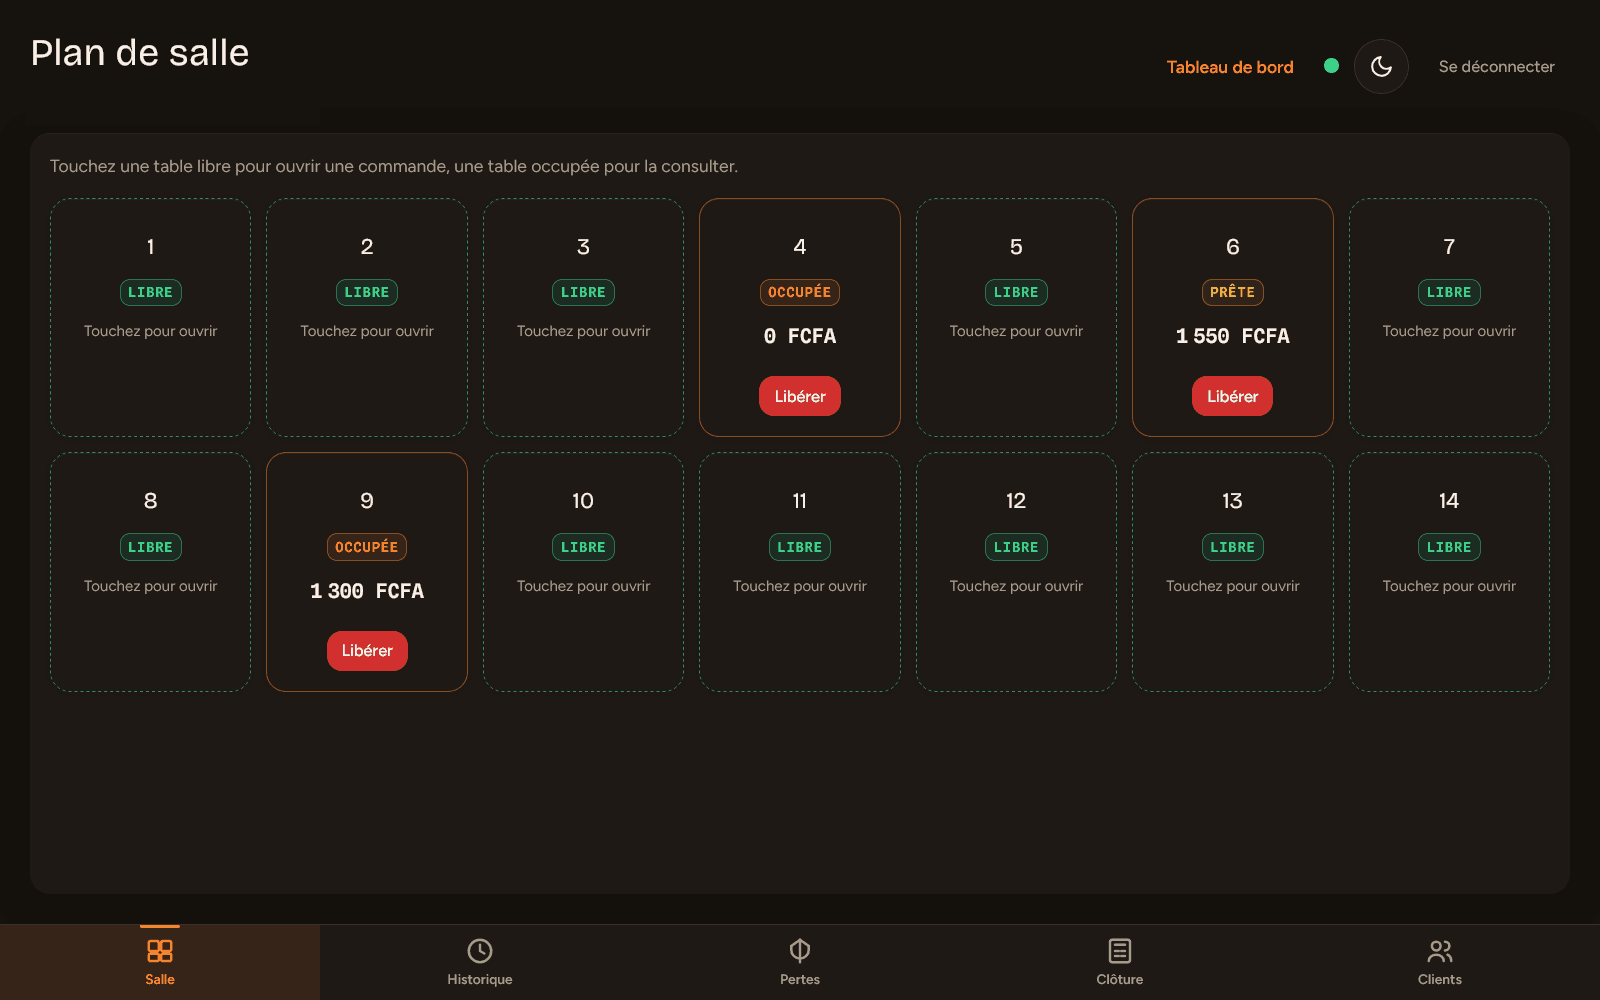
Task: Click PRÊTE badge on table 6
Action: coord(1232,292)
